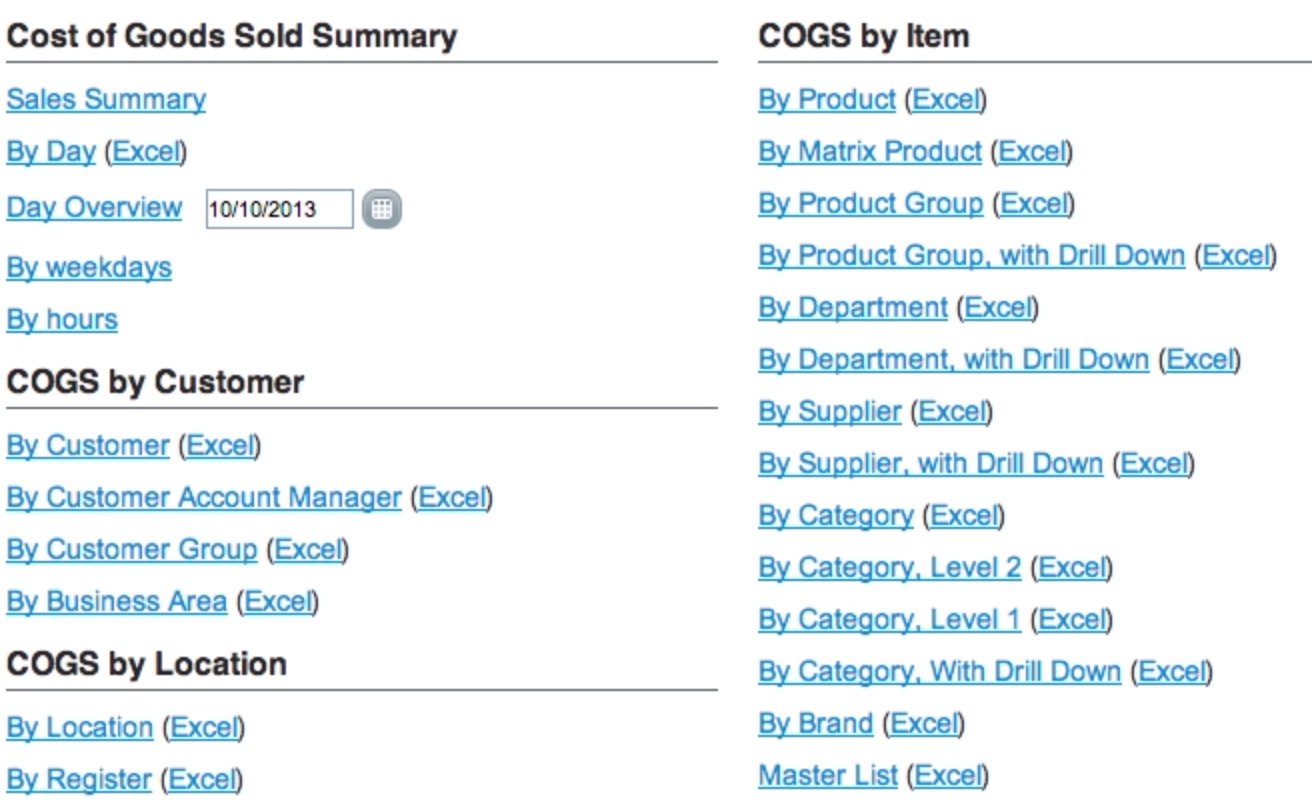Open the Sales Summary report link
This screenshot has width=1312, height=802.
point(106,100)
